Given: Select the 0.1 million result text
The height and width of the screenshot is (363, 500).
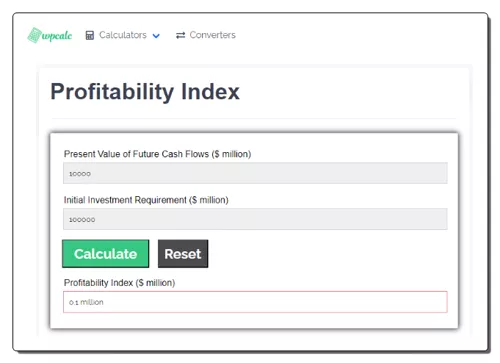Looking at the screenshot, I should (x=86, y=302).
